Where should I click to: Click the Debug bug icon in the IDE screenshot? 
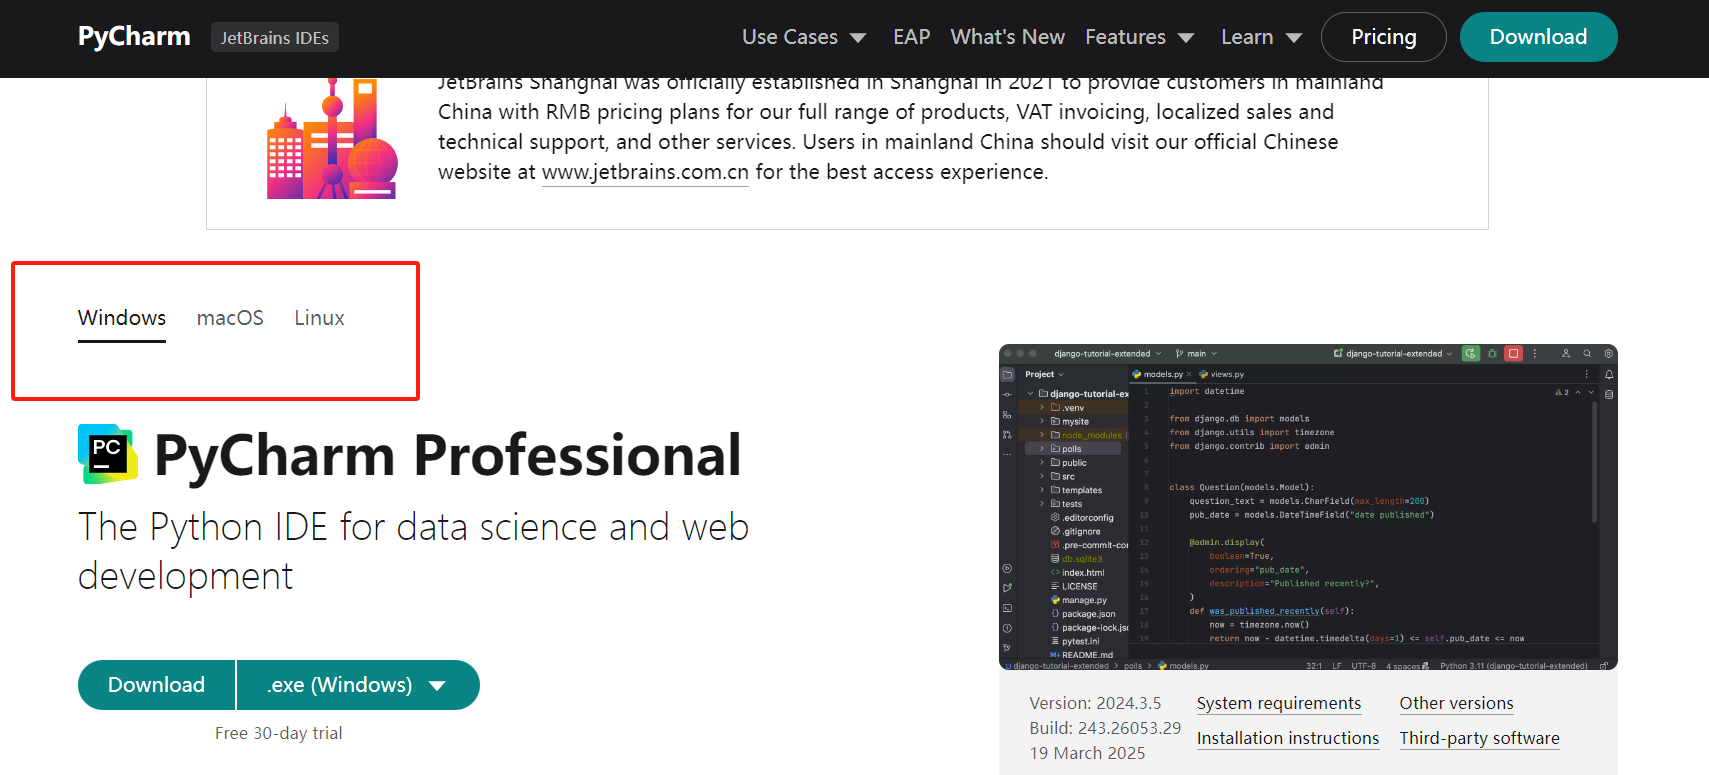click(1492, 353)
